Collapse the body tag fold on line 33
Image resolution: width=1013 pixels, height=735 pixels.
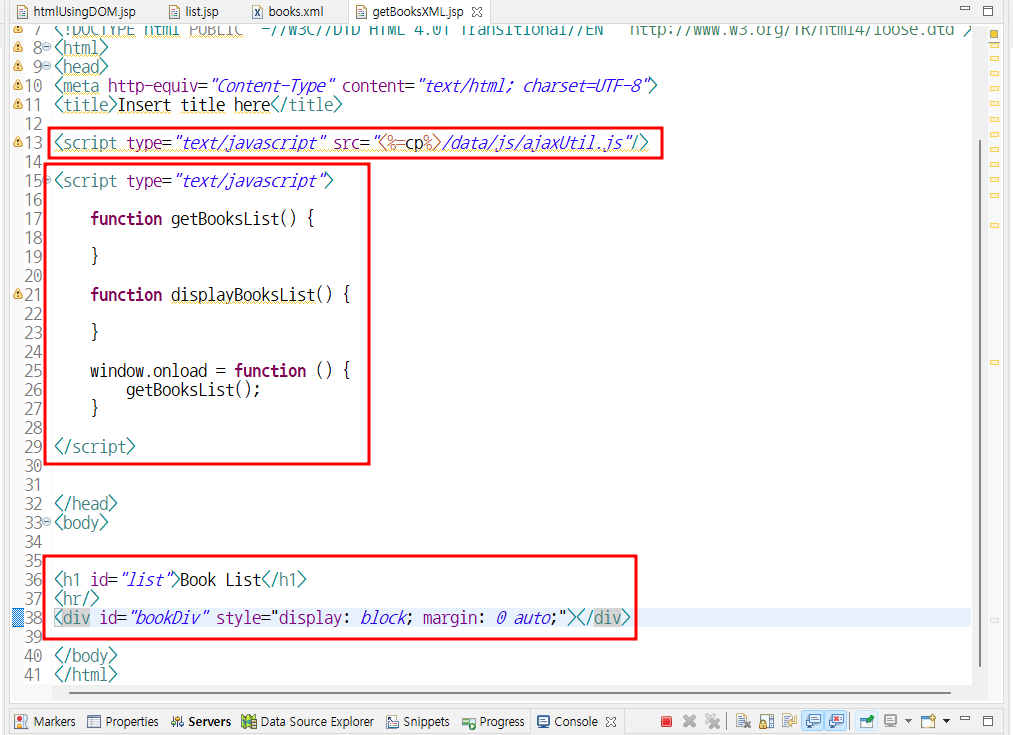coord(47,522)
